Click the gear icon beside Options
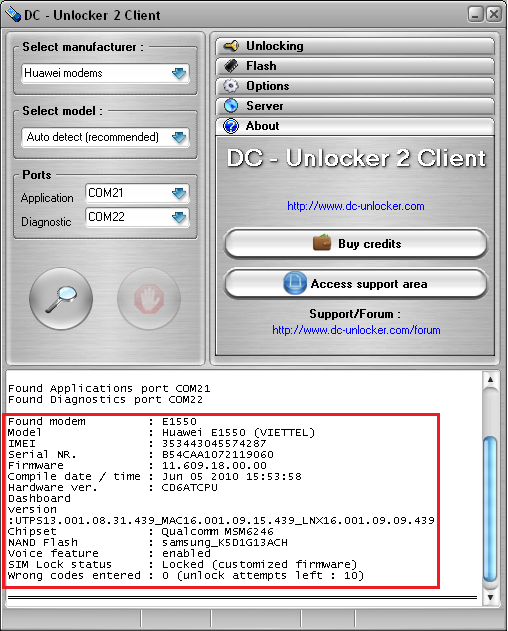Screen dimensions: 508x631 click(x=231, y=86)
